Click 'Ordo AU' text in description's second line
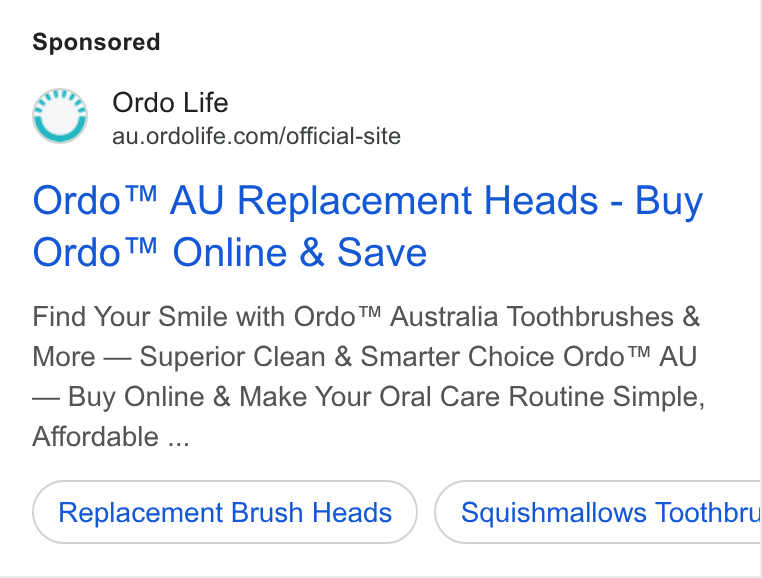 coord(630,356)
